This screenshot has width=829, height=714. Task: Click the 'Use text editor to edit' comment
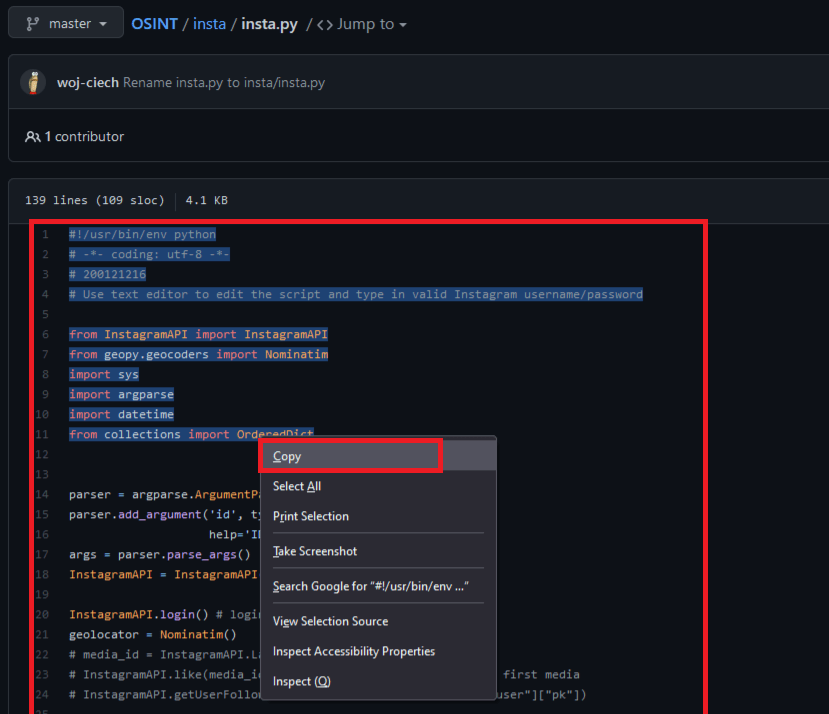pos(356,295)
